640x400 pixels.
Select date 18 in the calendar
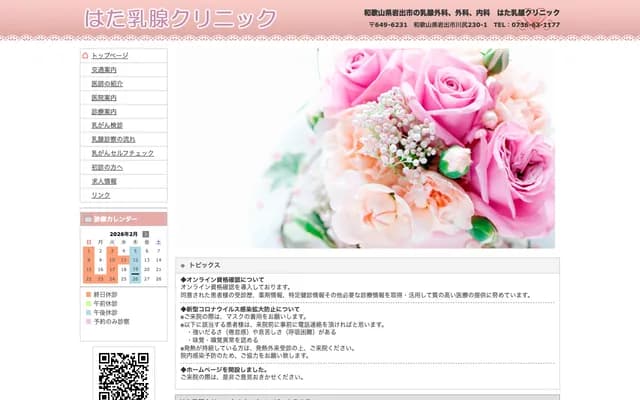coord(124,269)
